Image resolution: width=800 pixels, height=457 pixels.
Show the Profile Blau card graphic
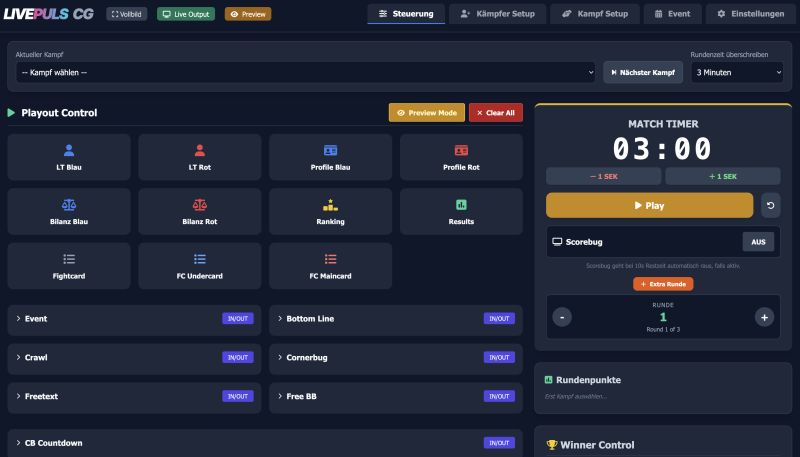pyautogui.click(x=330, y=150)
